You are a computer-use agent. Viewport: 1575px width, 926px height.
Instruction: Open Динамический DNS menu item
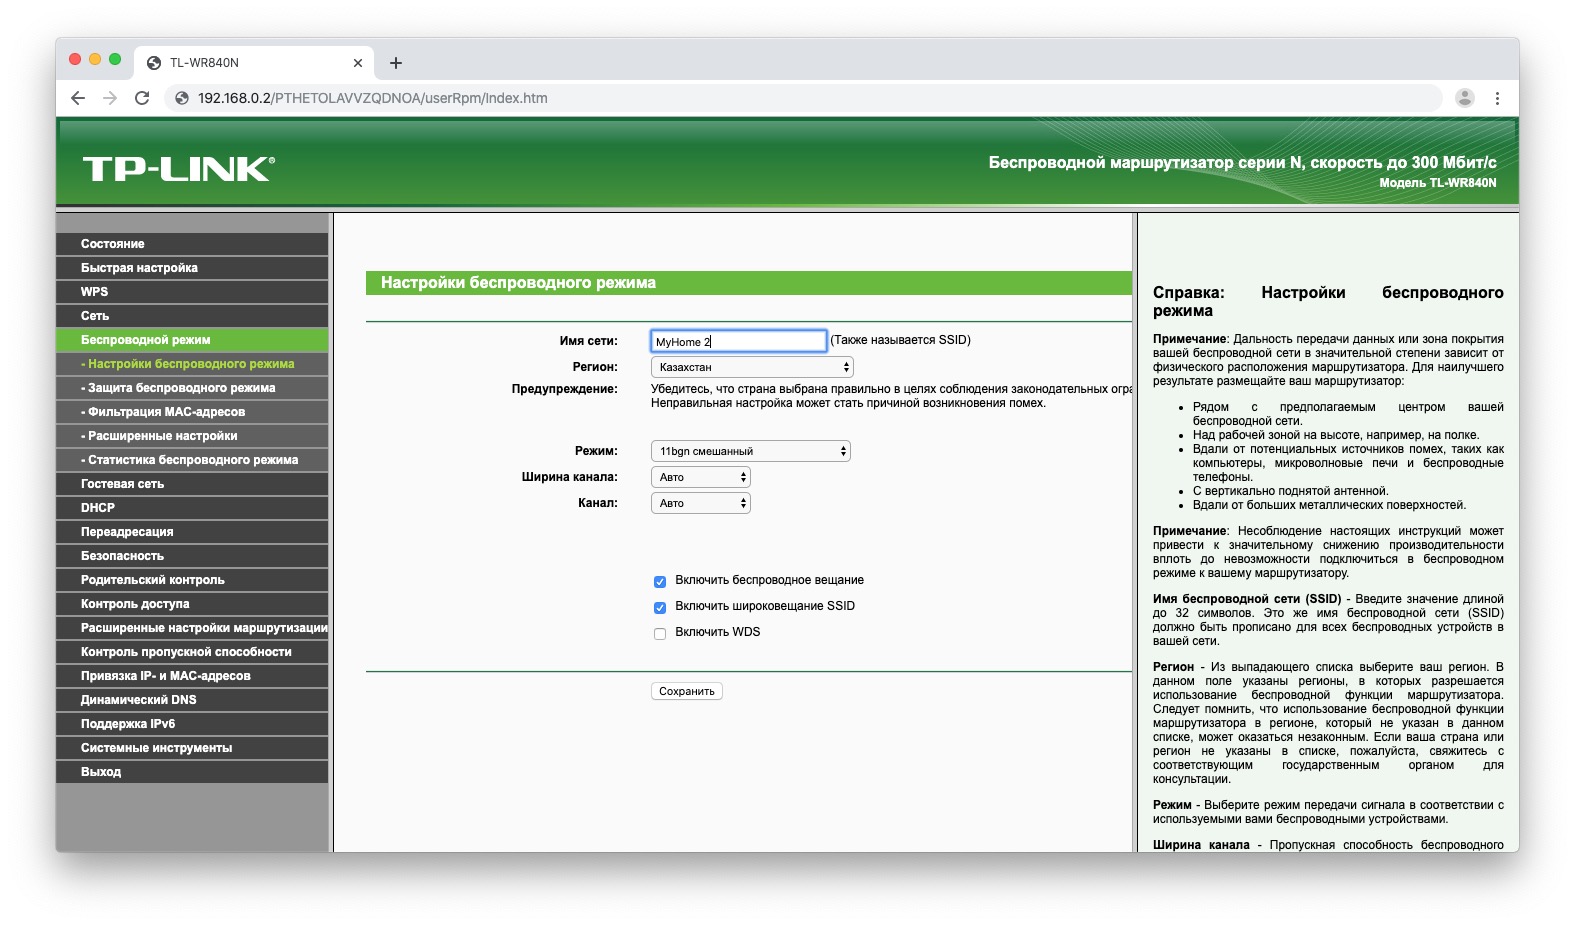tap(192, 700)
